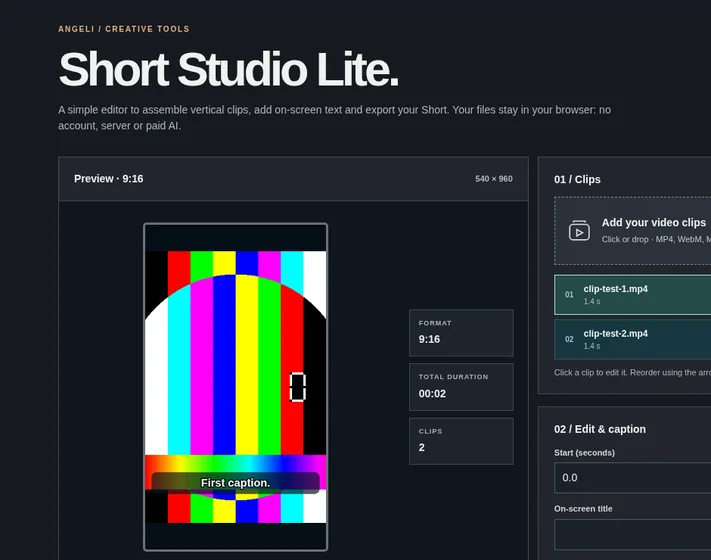
Task: Click the video clip upload icon
Action: click(x=579, y=231)
